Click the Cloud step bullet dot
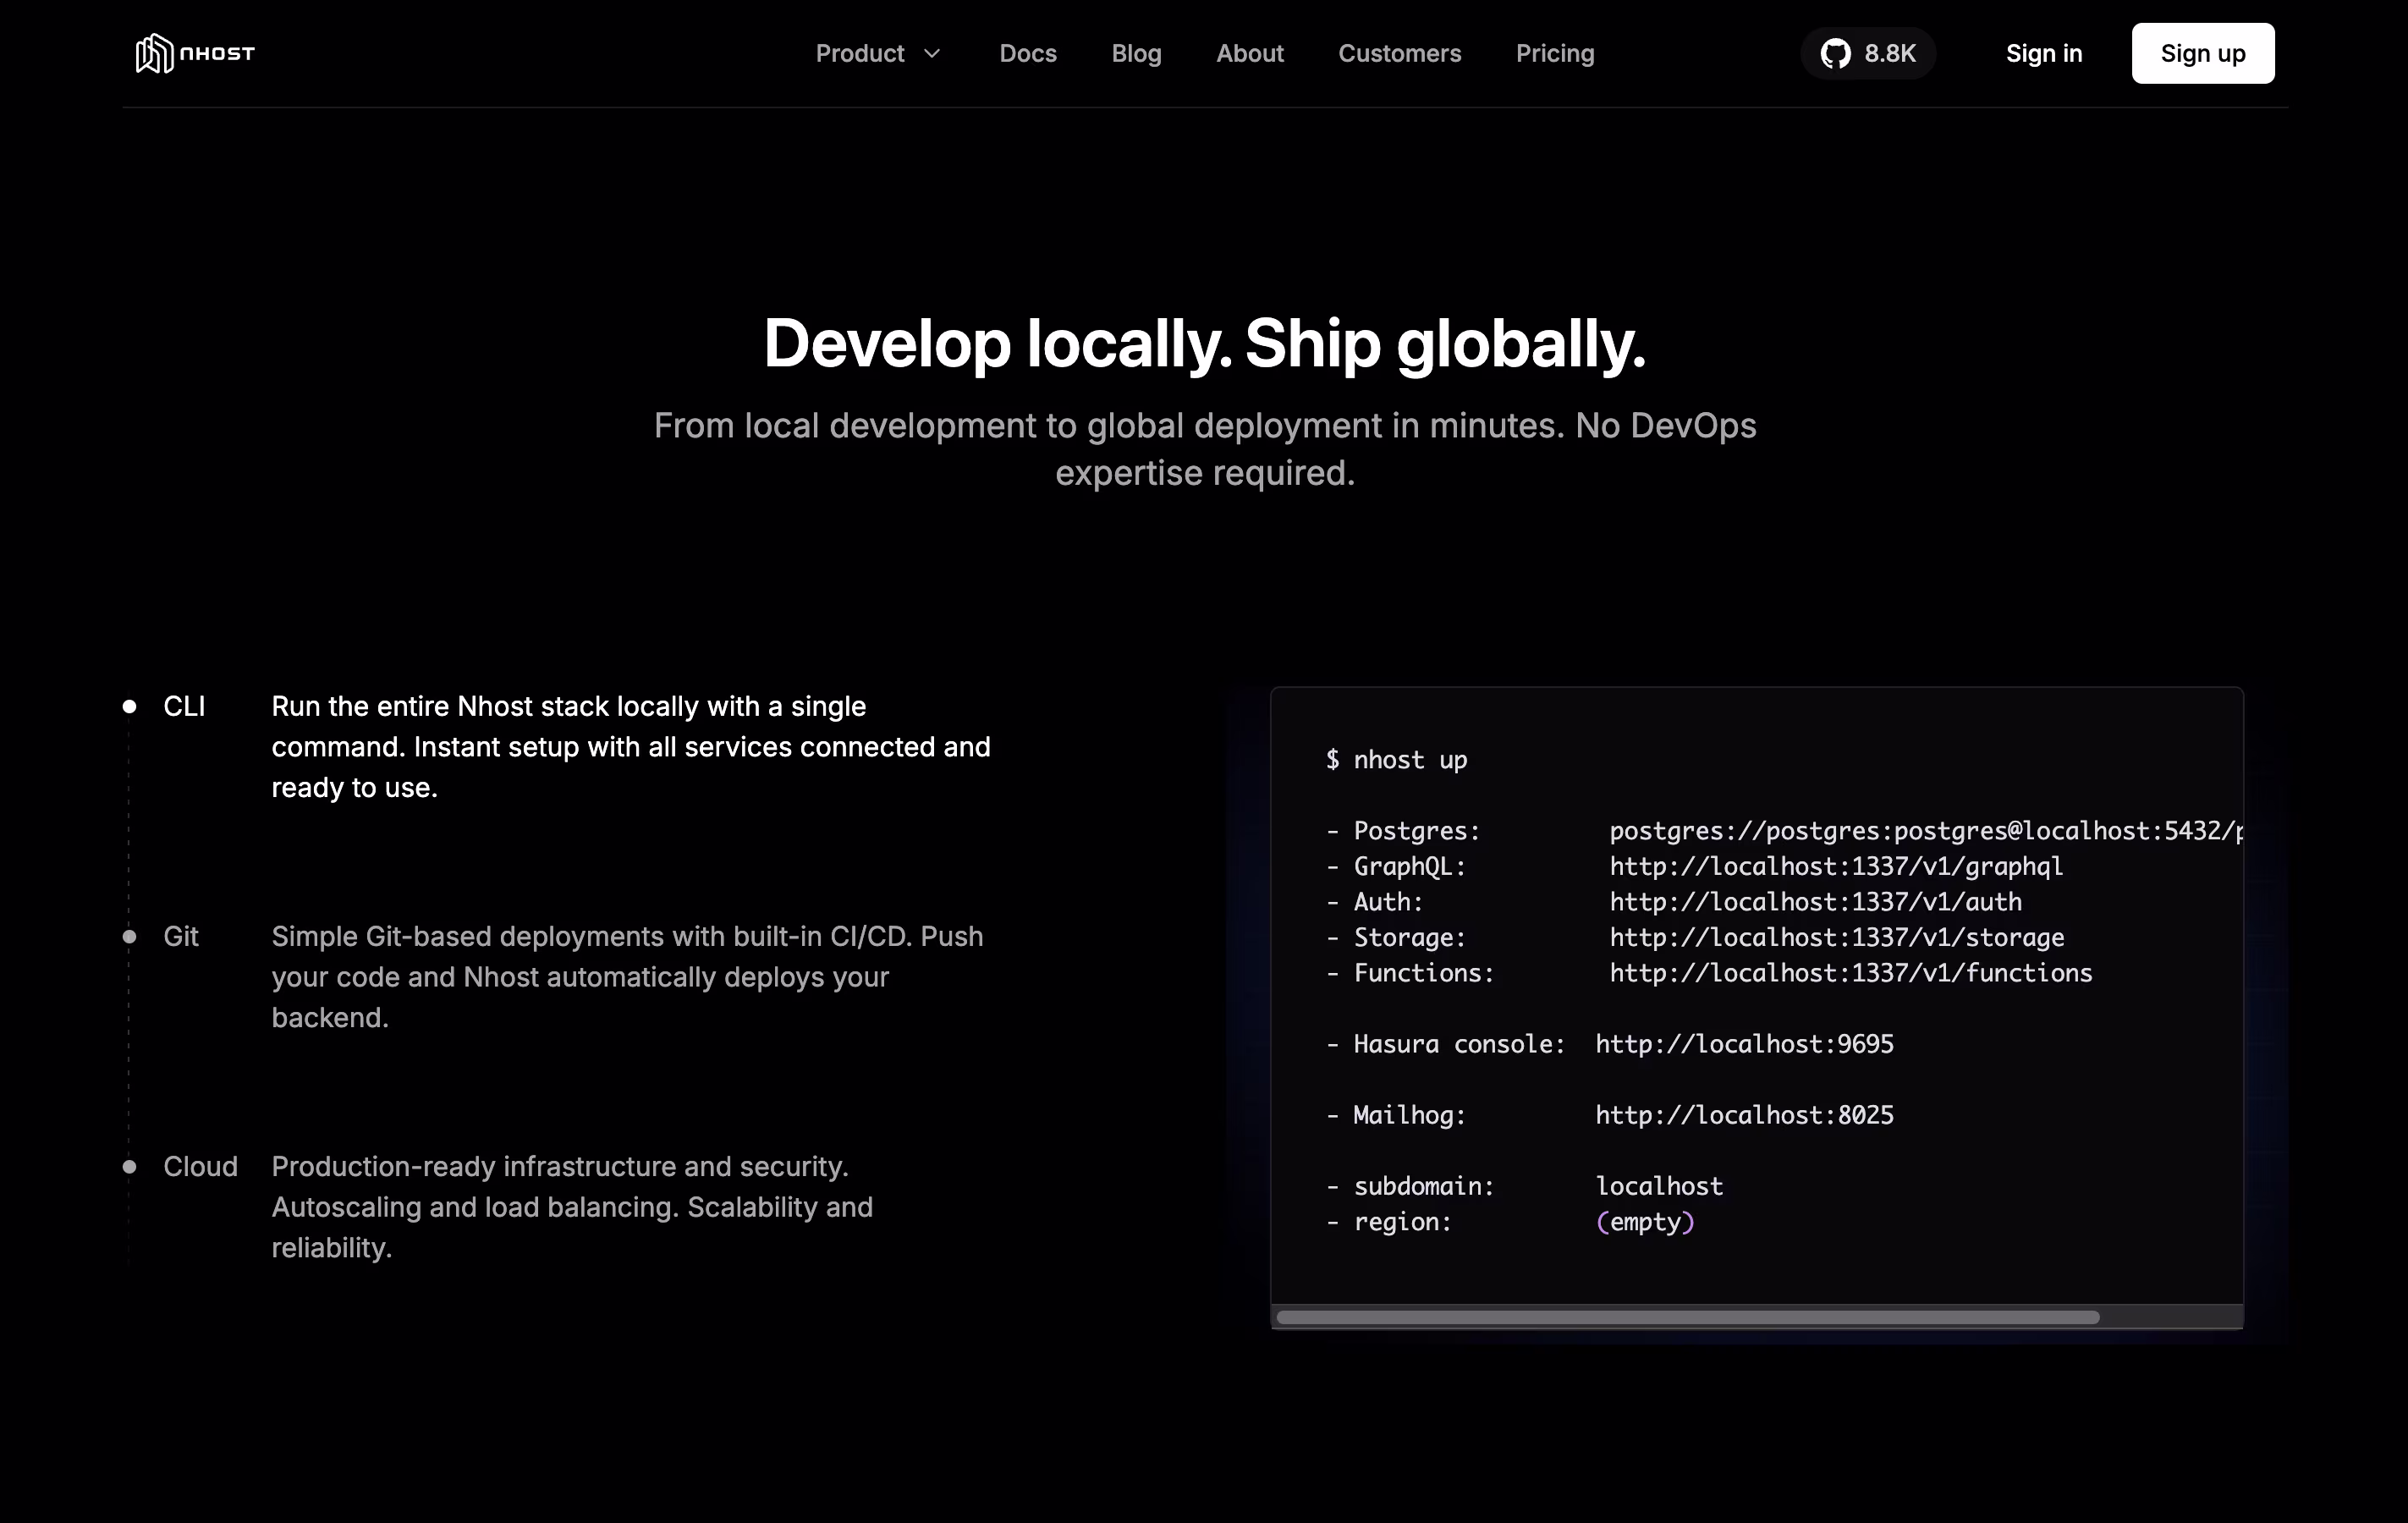The image size is (2408, 1523). [129, 1166]
